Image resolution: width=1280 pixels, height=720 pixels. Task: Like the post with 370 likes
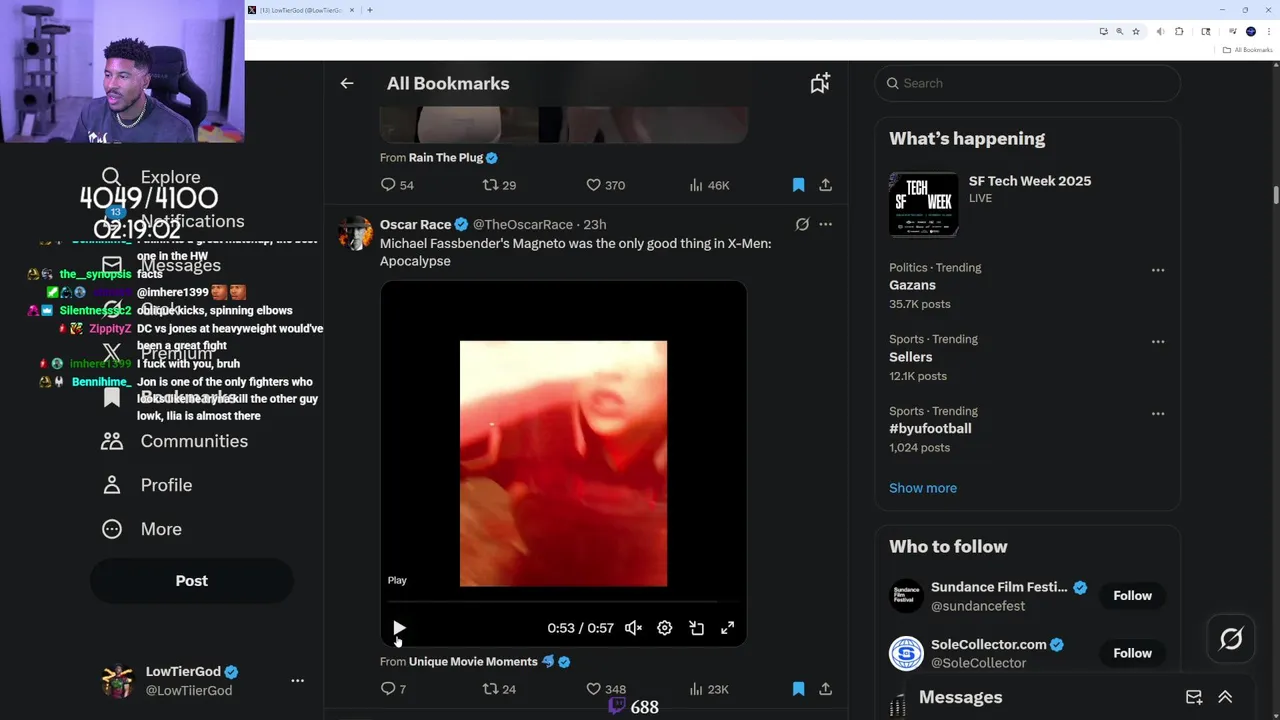click(605, 185)
